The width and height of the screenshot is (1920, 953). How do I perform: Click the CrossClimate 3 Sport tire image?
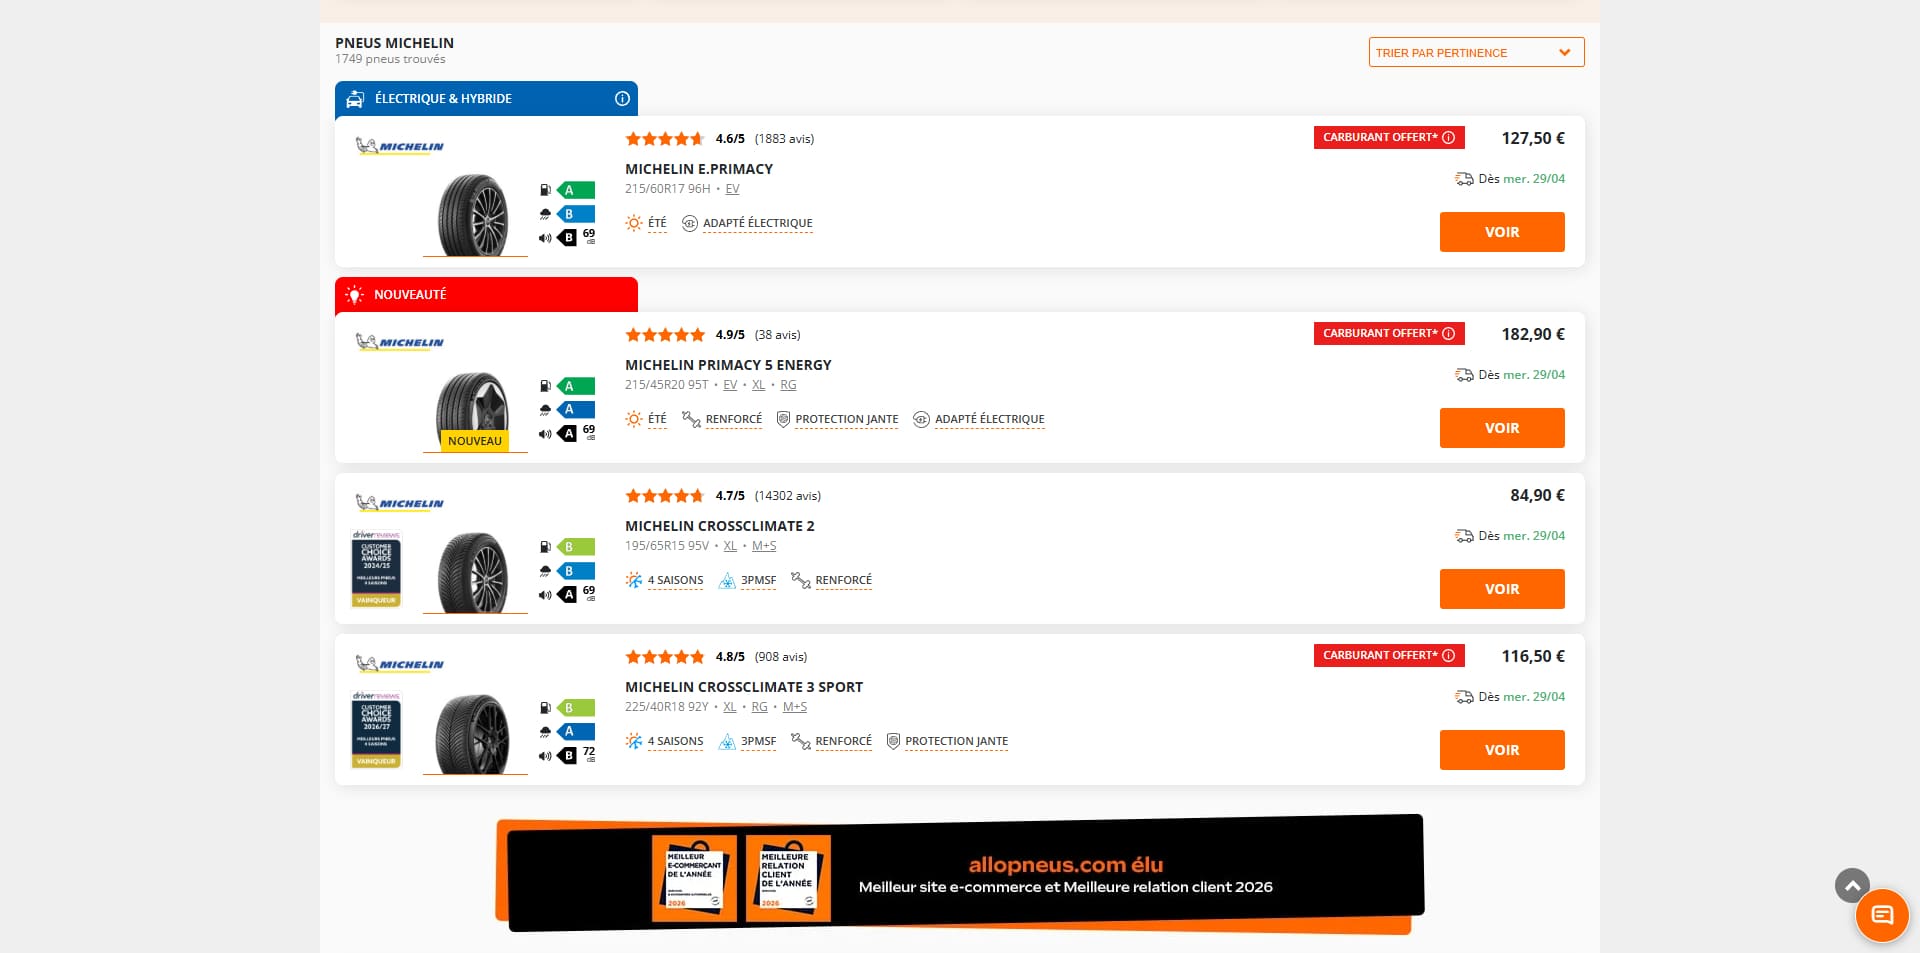point(473,733)
